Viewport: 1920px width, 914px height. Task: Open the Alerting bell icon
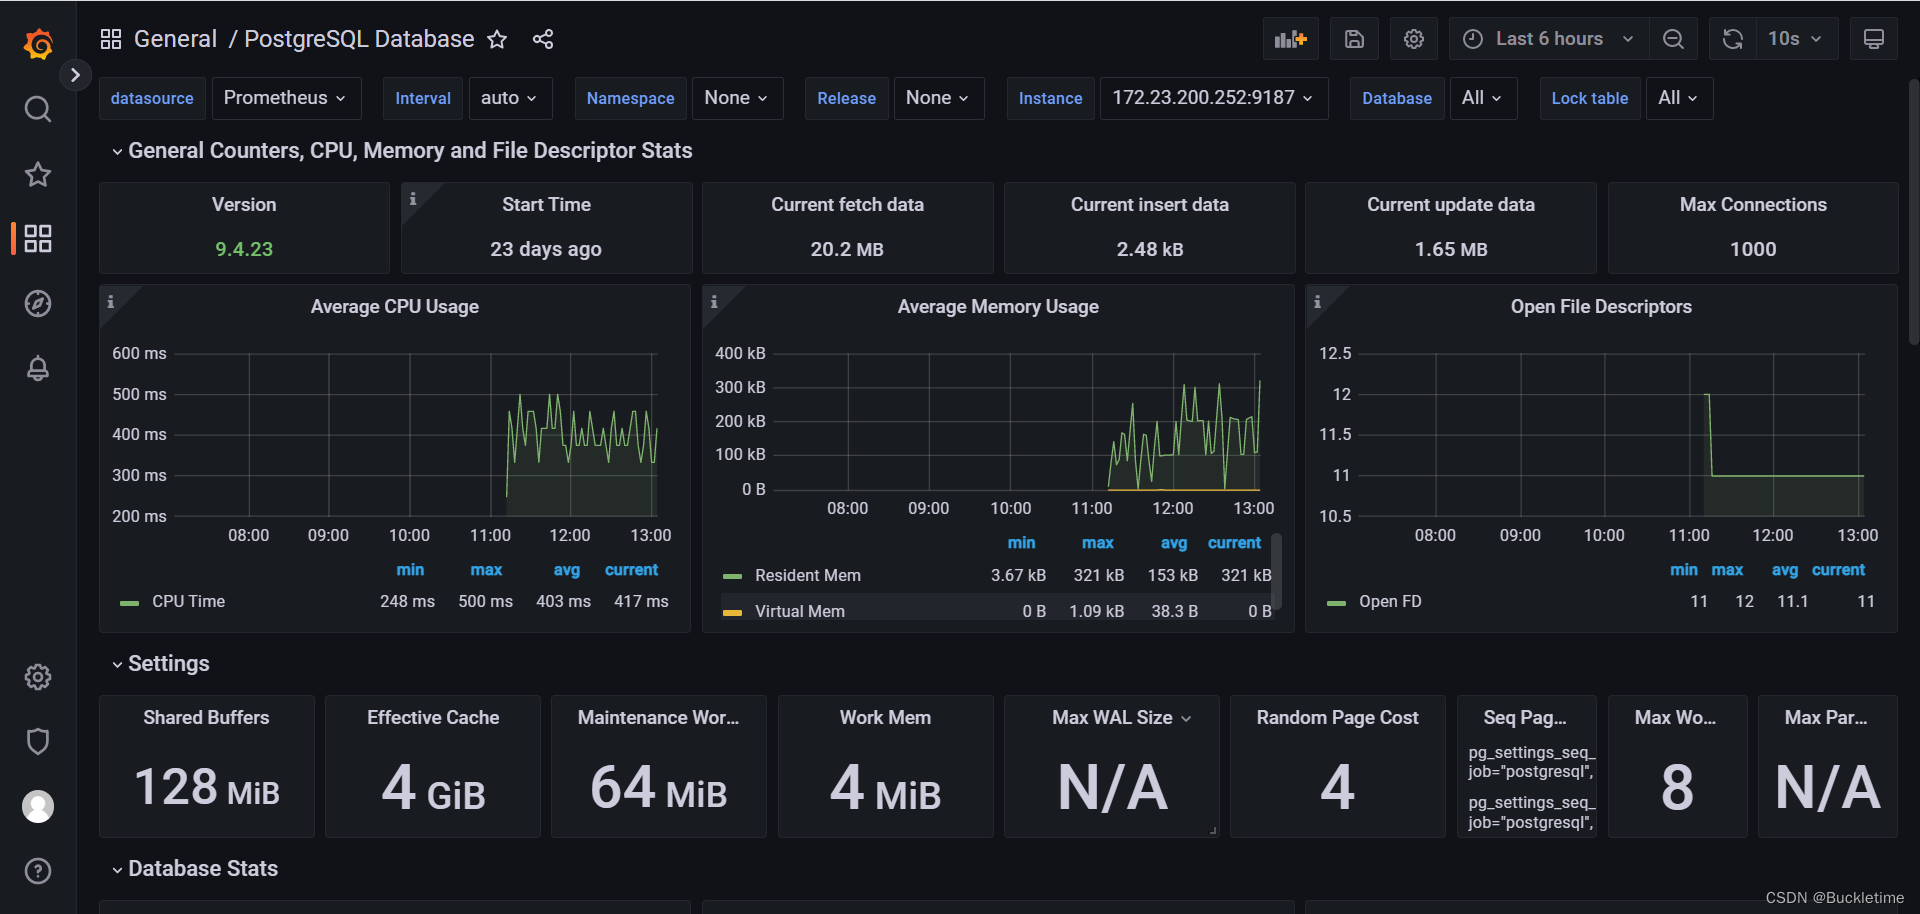tap(38, 368)
